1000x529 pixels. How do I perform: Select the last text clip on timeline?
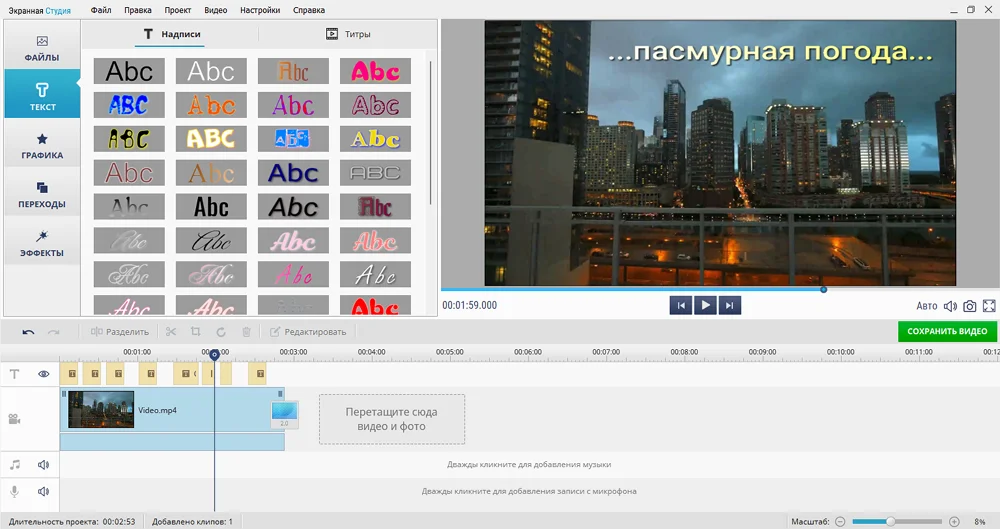click(x=257, y=374)
